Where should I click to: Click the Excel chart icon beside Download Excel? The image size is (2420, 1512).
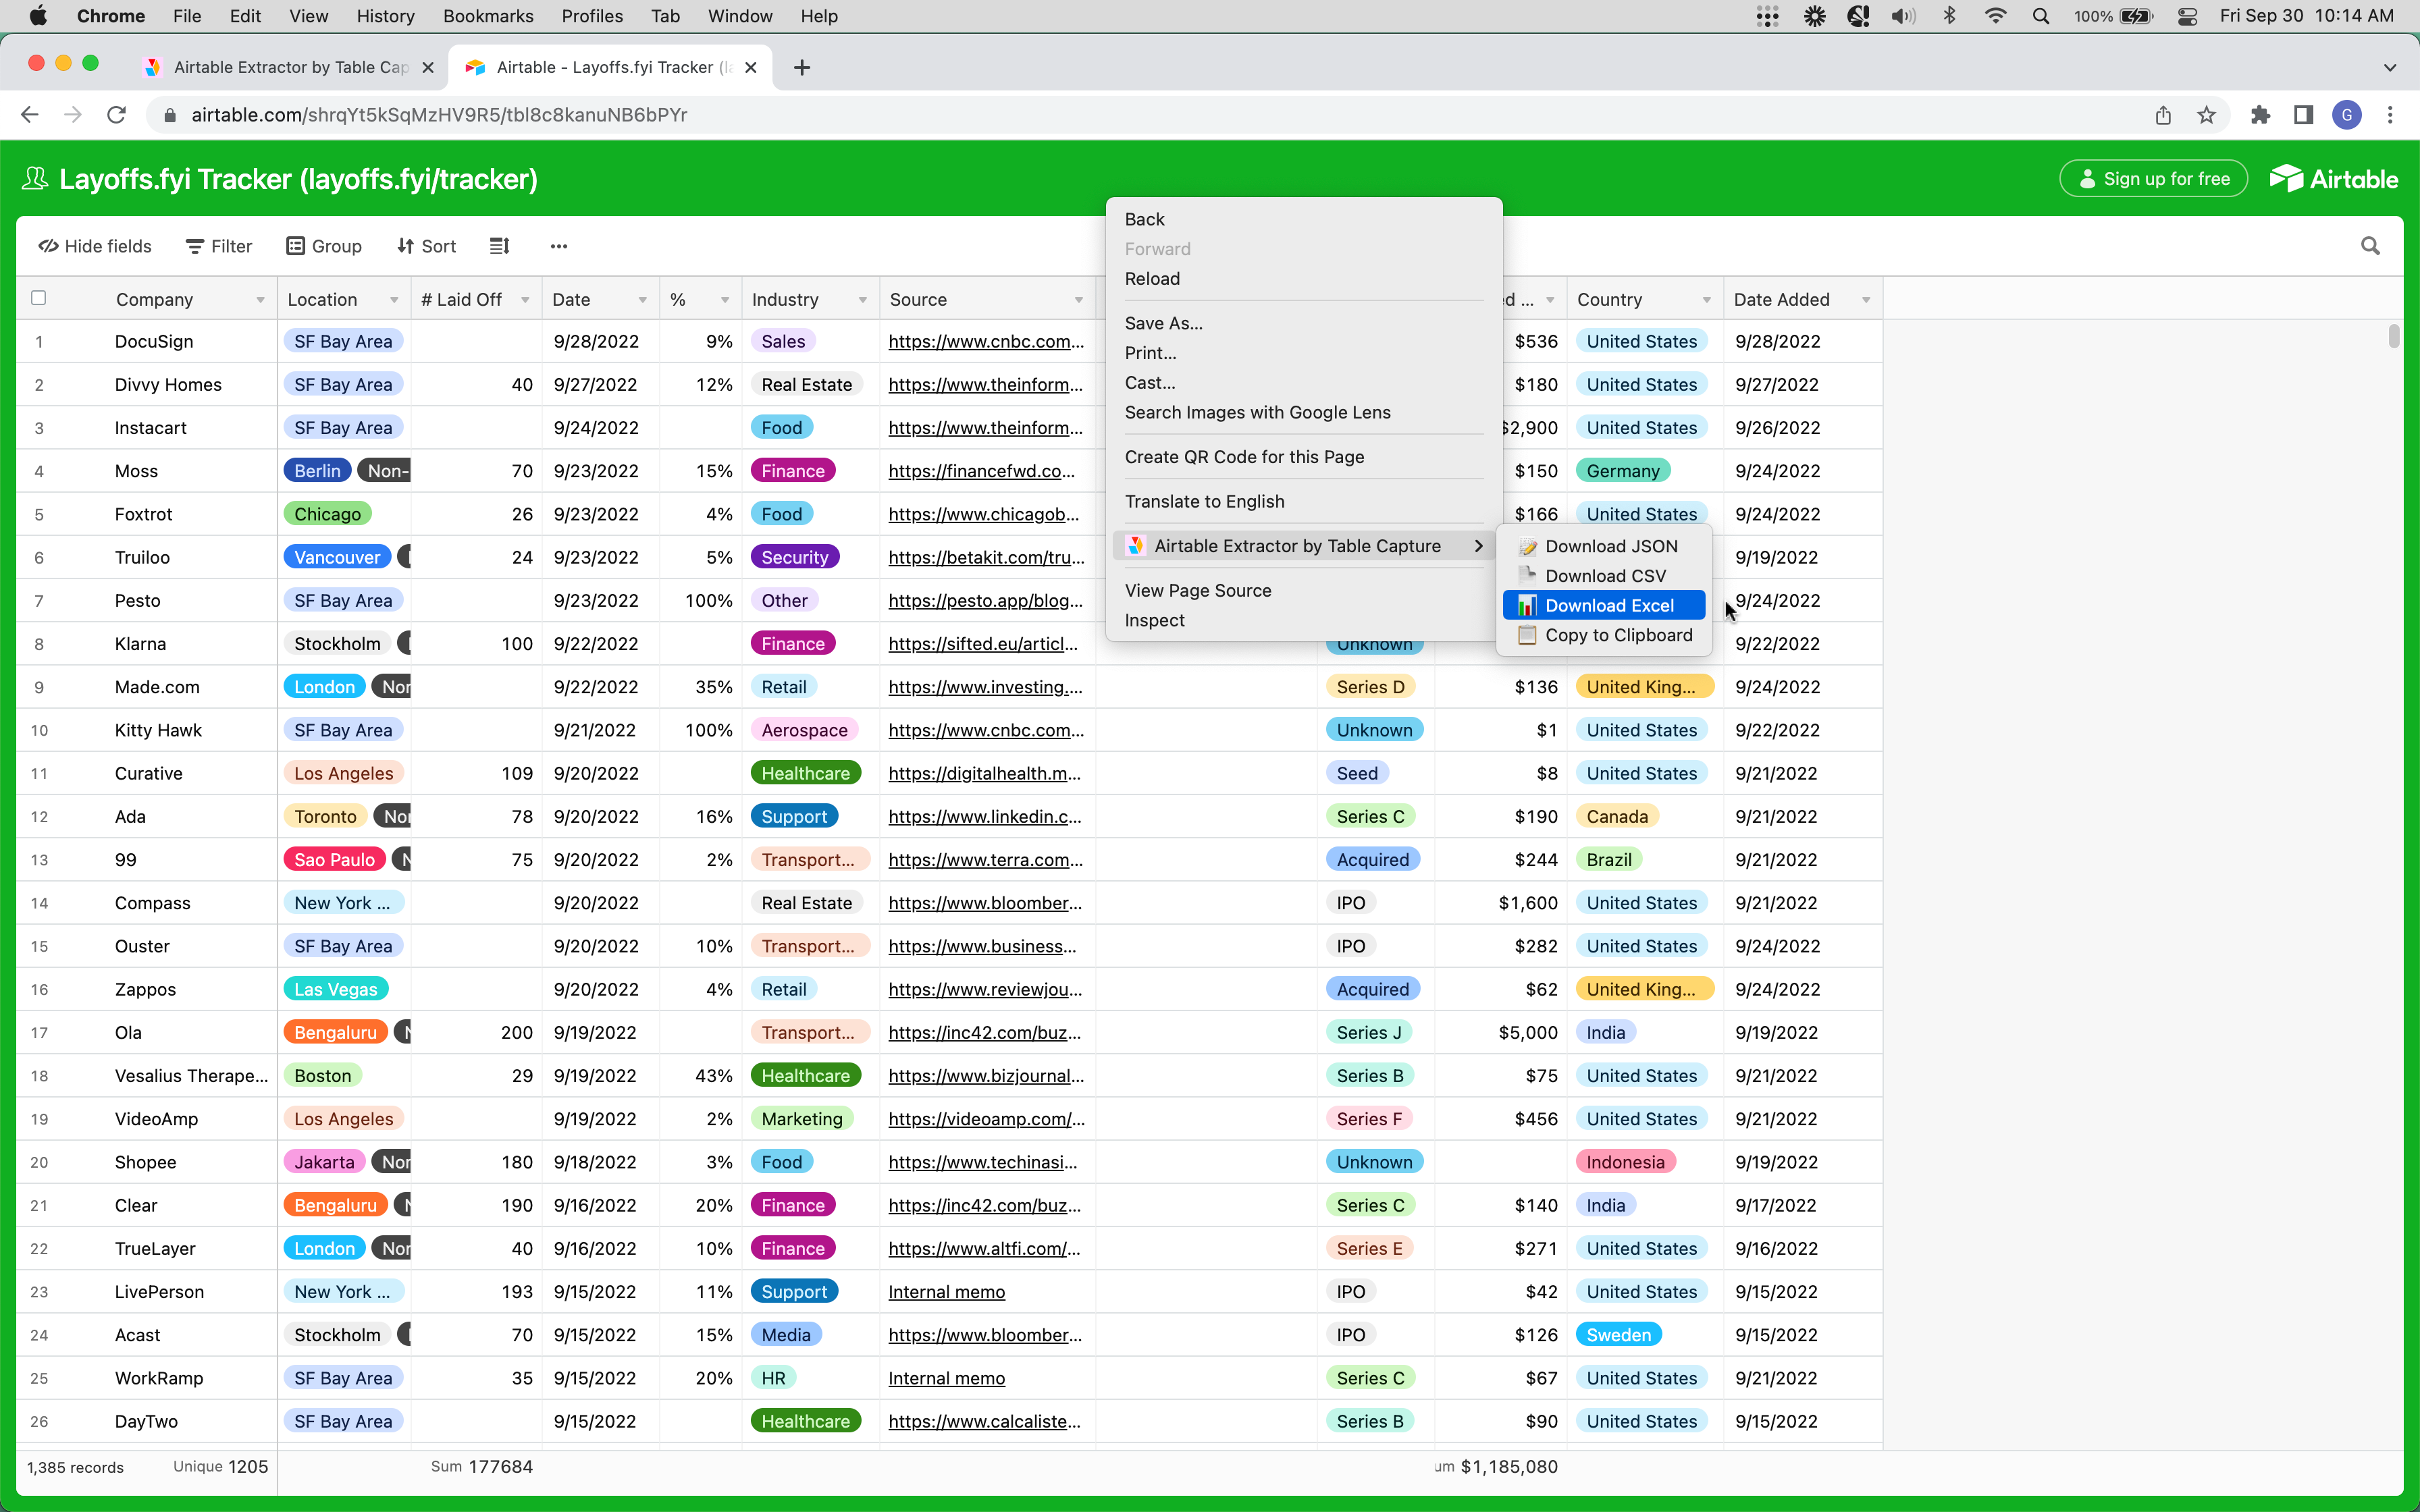[1527, 605]
